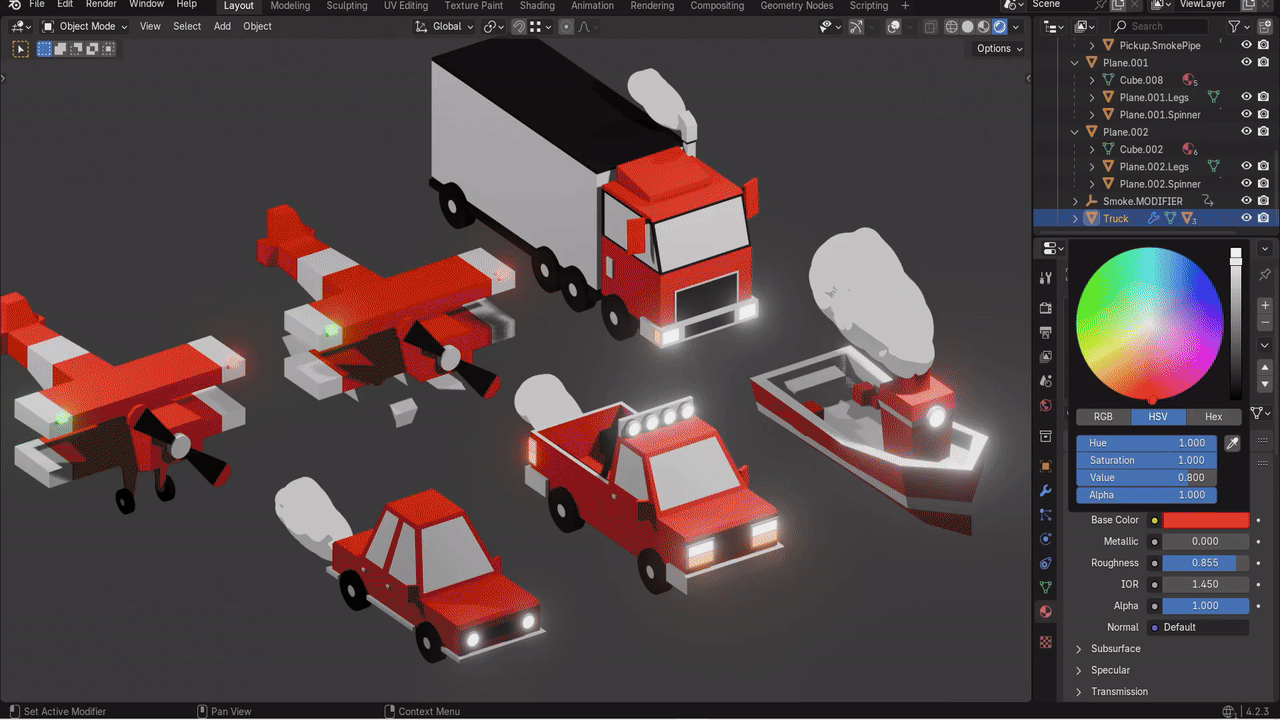Open the View Layer properties tab

[x=1046, y=357]
